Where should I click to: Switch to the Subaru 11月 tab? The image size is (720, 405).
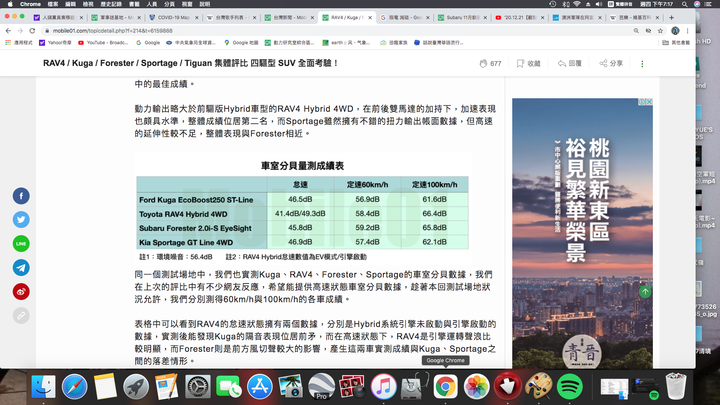(463, 17)
